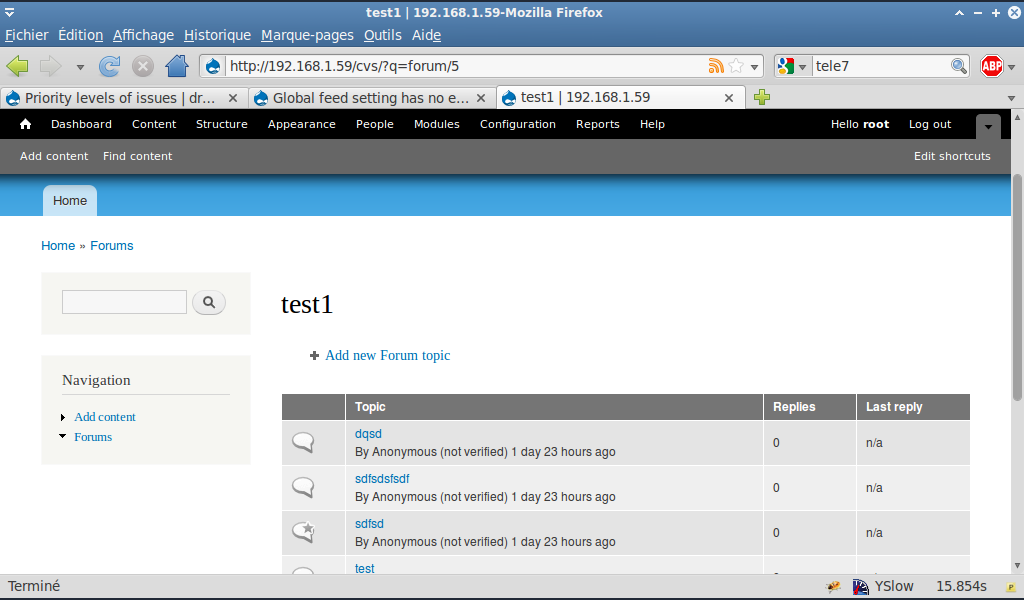Viewport: 1024px width, 600px height.
Task: Submit search with the magnifier button
Action: tap(209, 302)
